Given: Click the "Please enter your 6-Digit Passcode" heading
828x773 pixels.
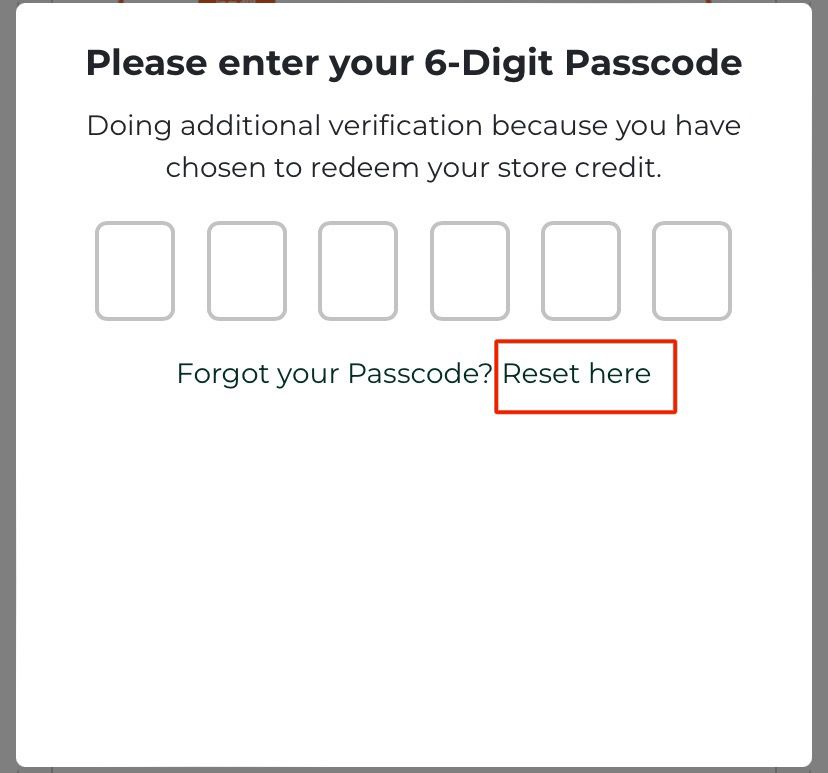Looking at the screenshot, I should tap(414, 63).
